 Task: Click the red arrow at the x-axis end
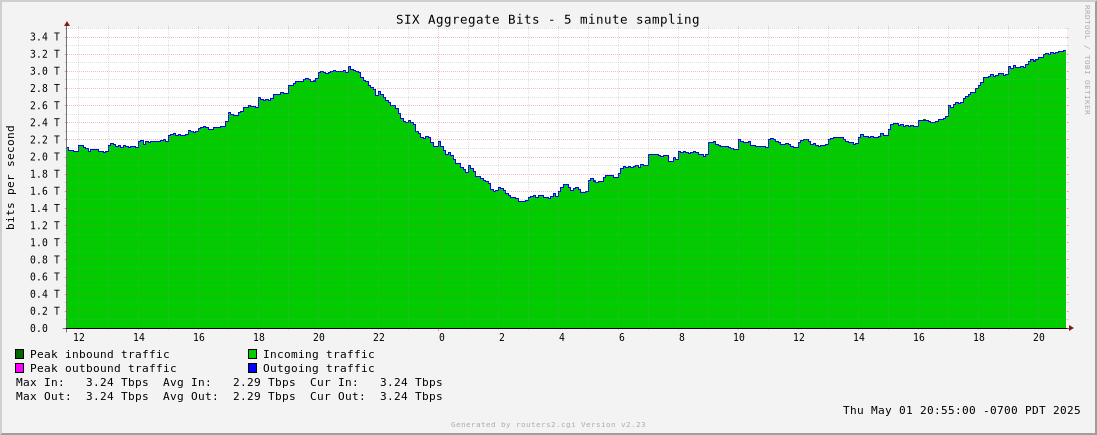(x=1071, y=328)
